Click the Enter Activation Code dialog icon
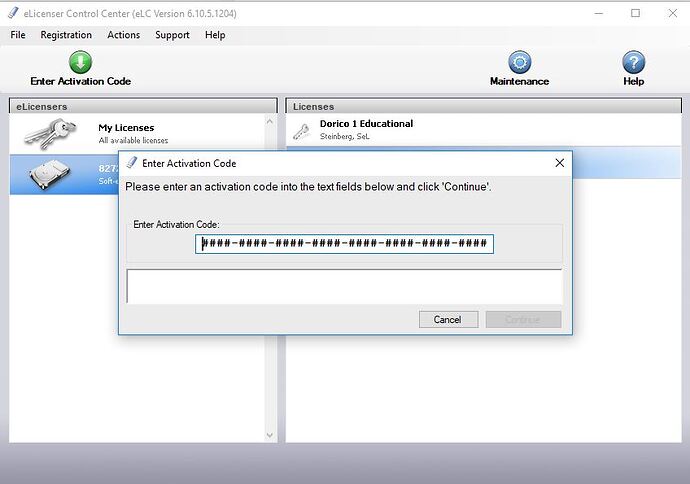Screen dimensions: 690x484 pos(131,163)
